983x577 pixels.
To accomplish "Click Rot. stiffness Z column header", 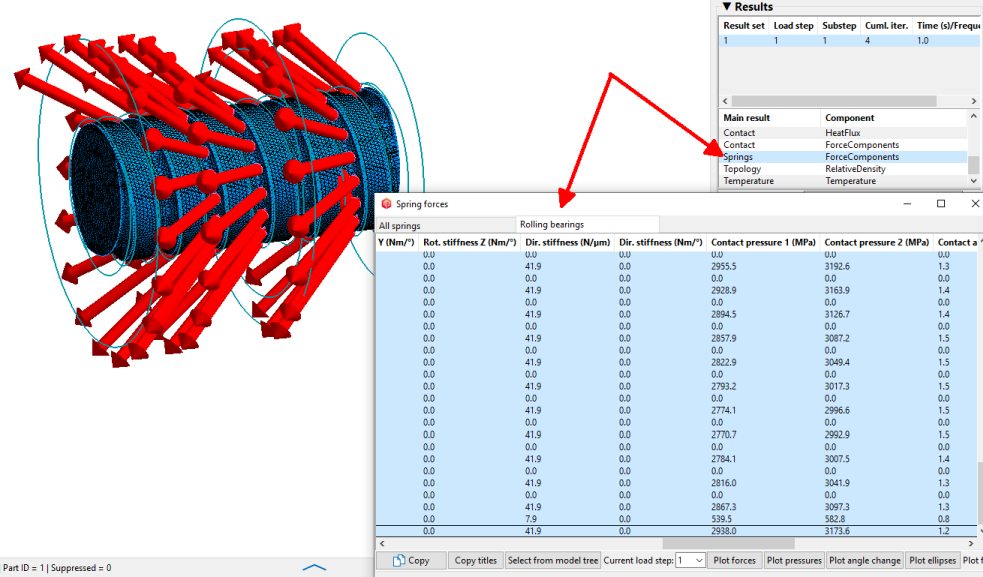I will (x=469, y=242).
